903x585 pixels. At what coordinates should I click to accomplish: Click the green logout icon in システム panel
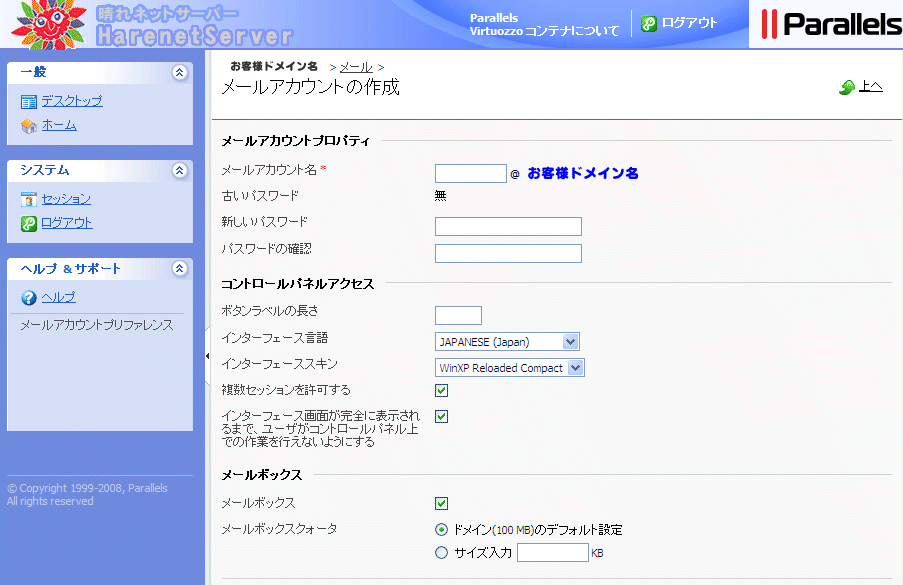click(29, 223)
